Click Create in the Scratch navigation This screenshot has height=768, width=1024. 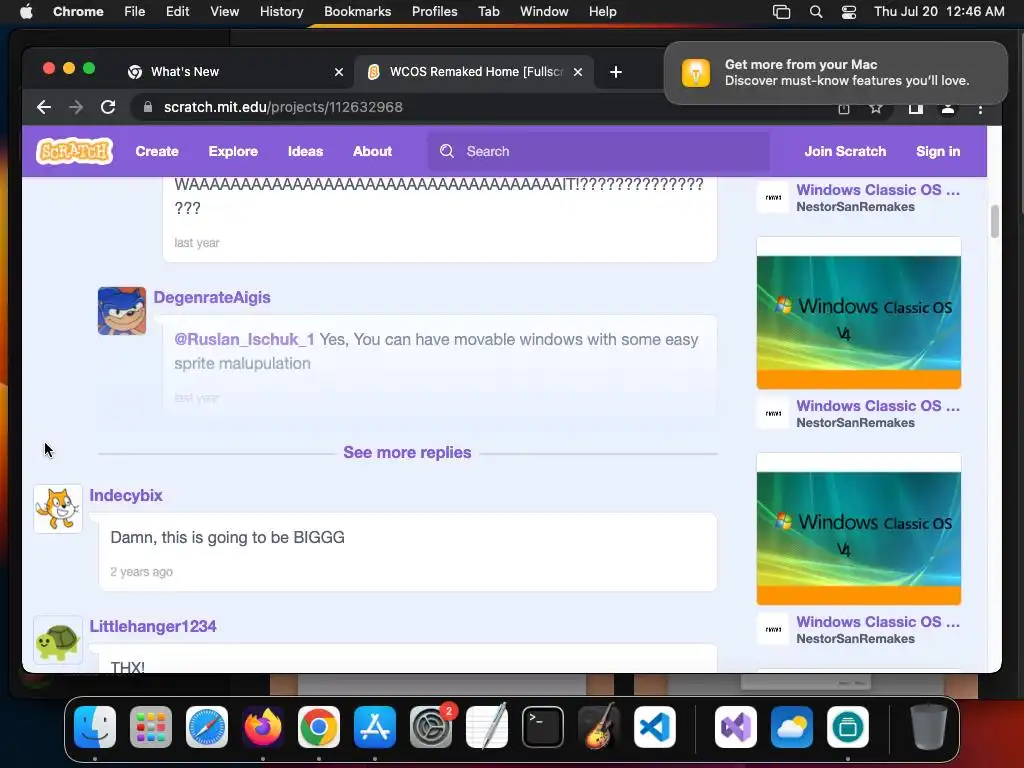pos(157,152)
